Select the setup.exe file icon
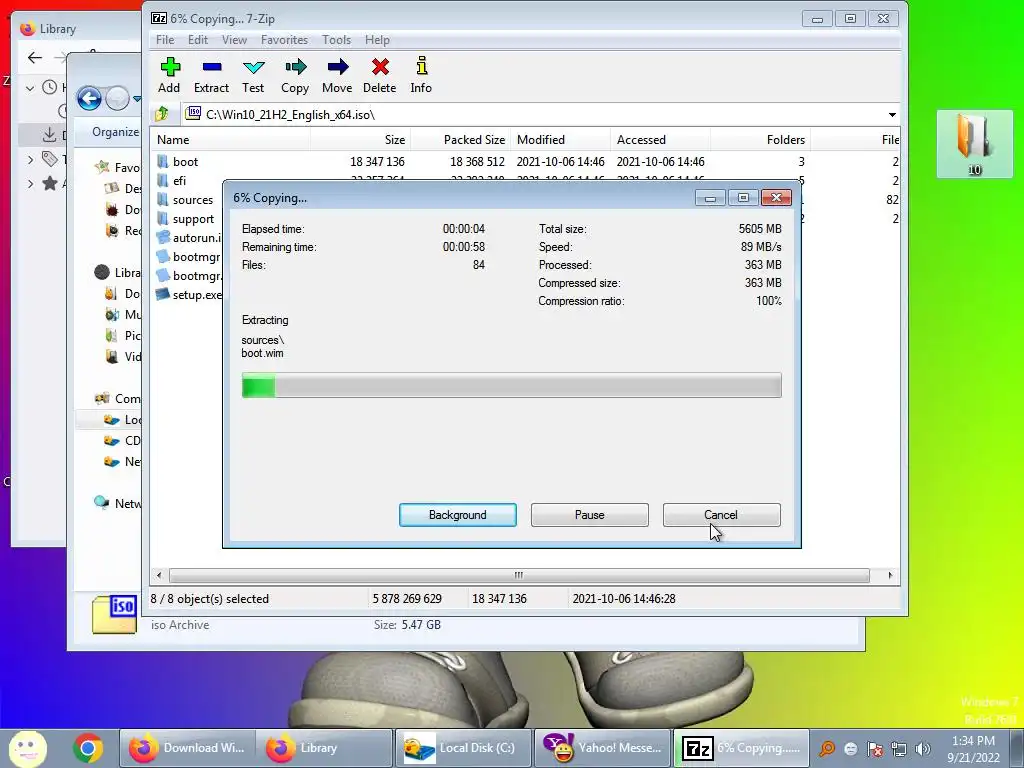Viewport: 1024px width, 768px height. coord(163,295)
